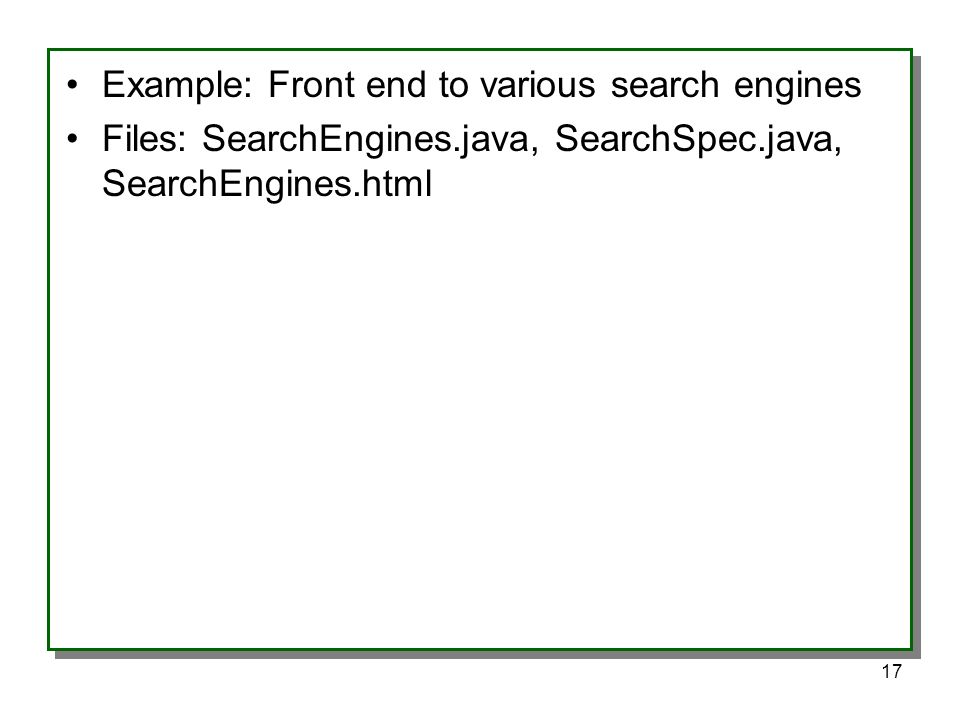Click the word 'search' in first bullet
The height and width of the screenshot is (720, 960).
pos(665,85)
